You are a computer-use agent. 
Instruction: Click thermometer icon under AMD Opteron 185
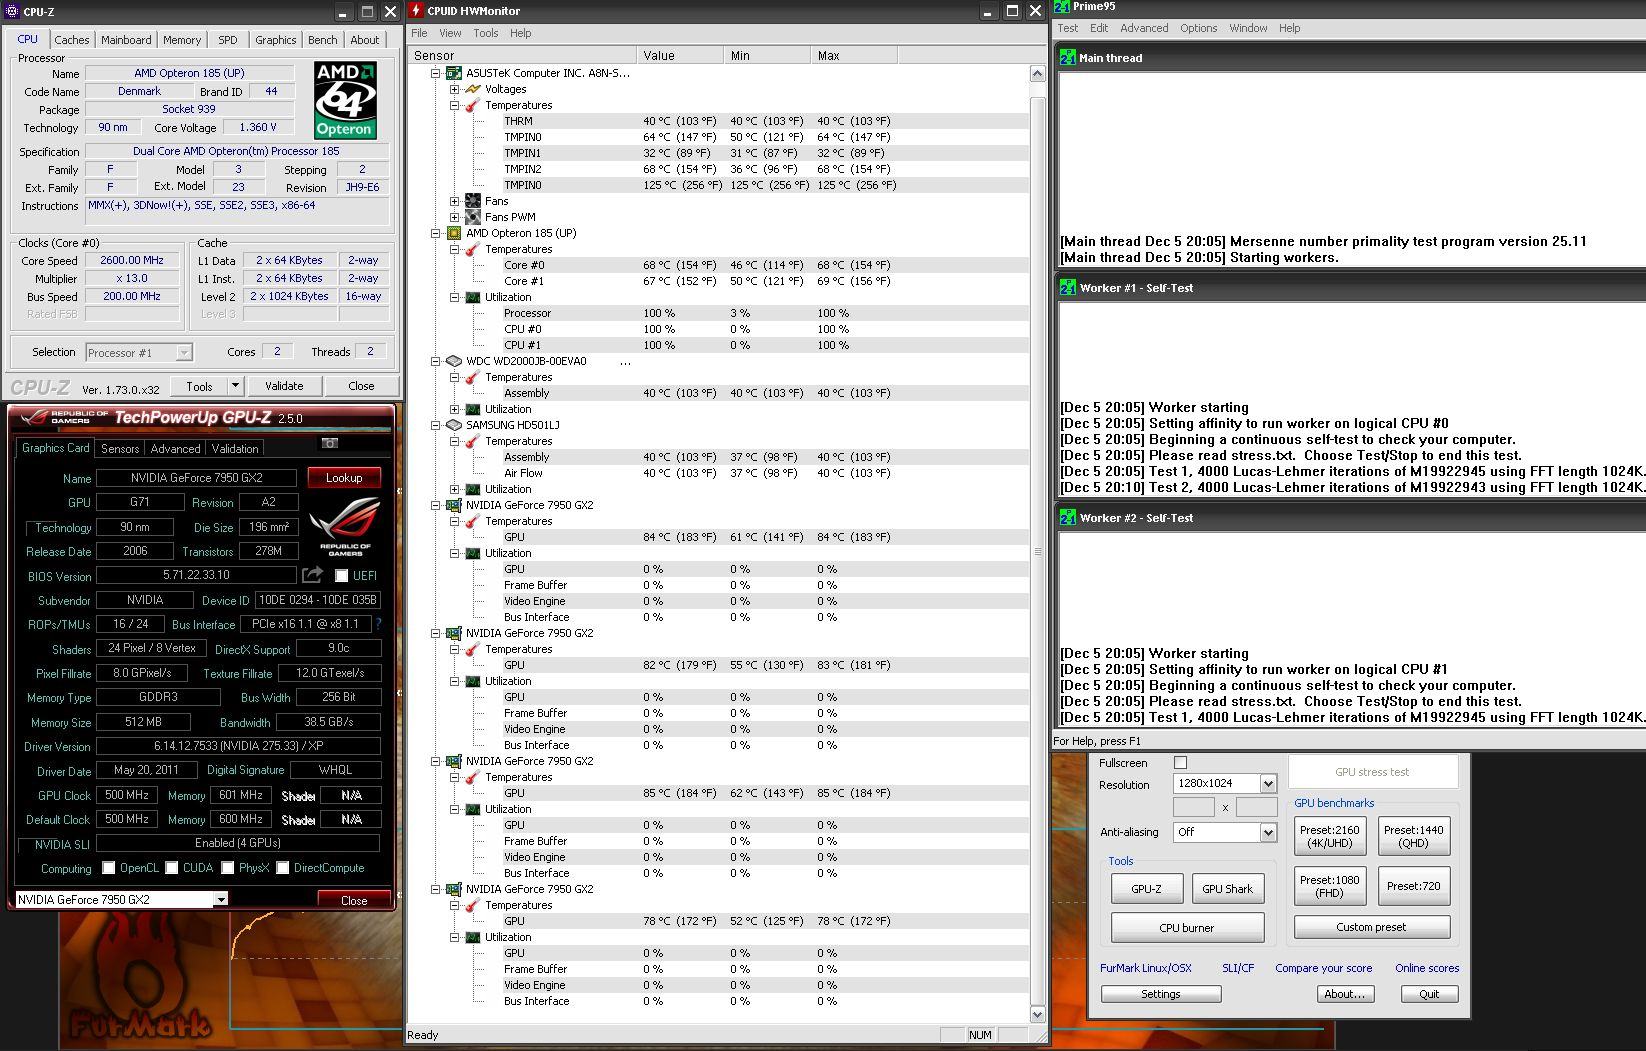click(x=473, y=249)
